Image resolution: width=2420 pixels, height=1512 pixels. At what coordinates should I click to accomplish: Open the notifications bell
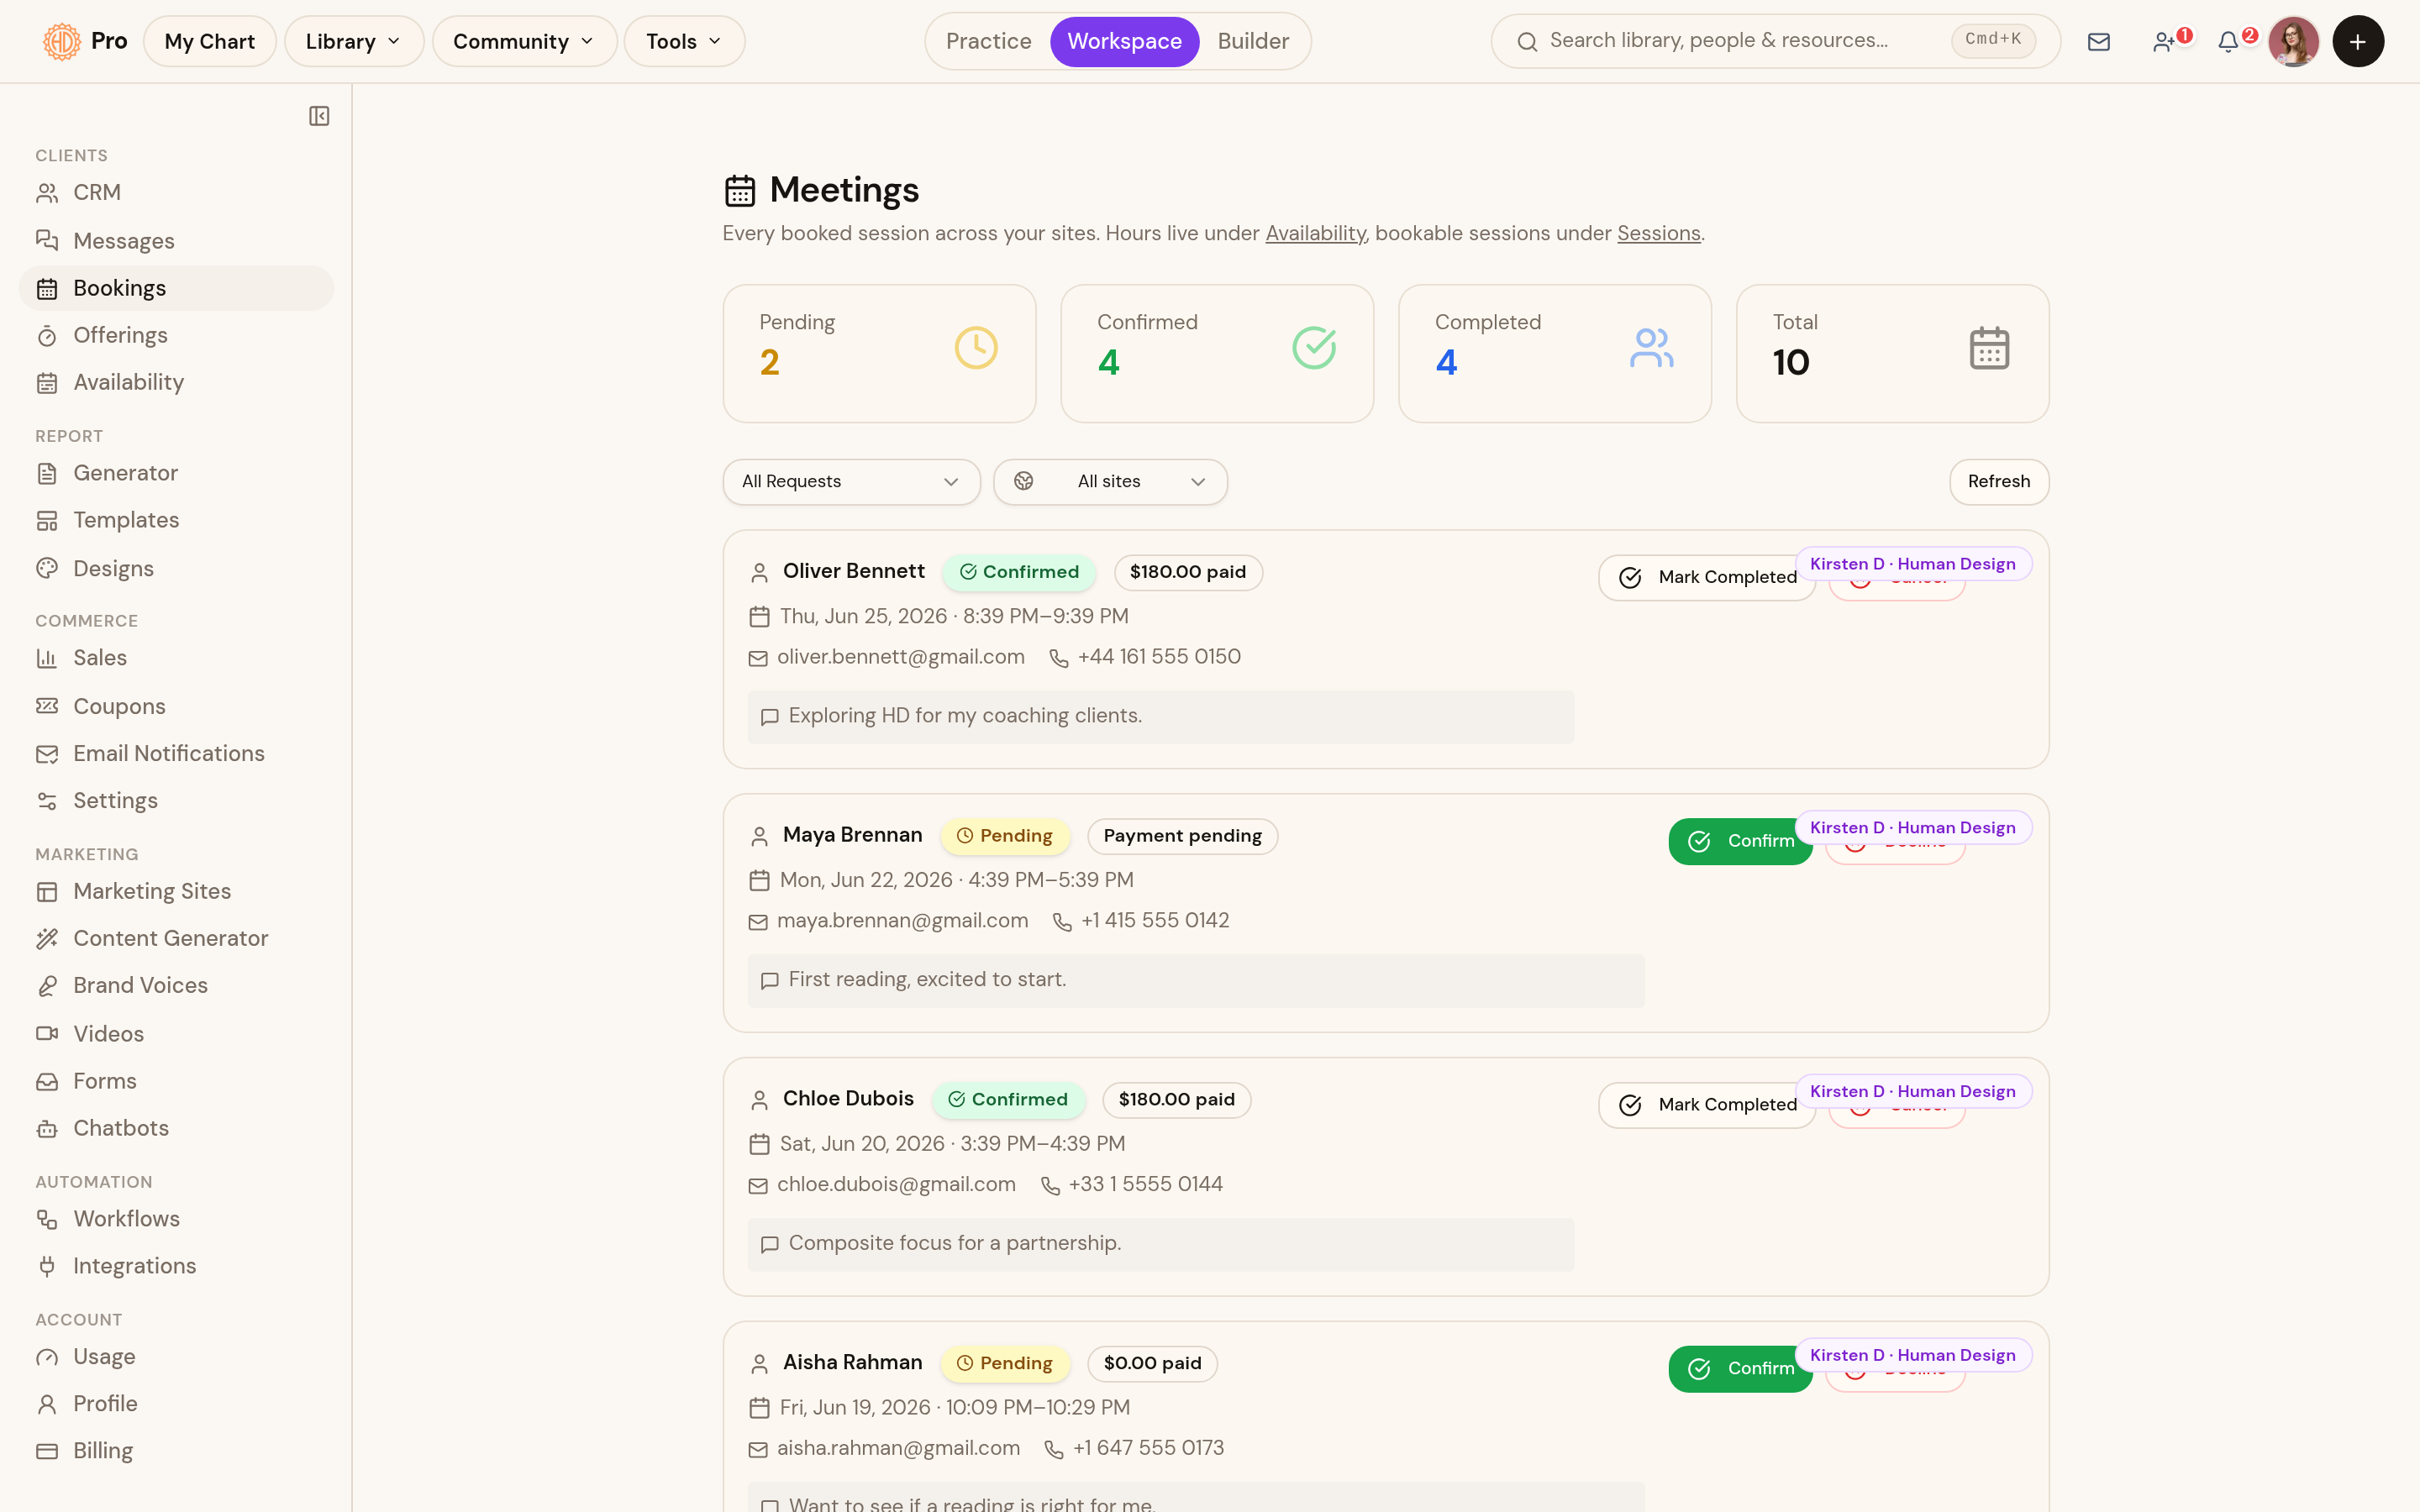pos(2228,41)
